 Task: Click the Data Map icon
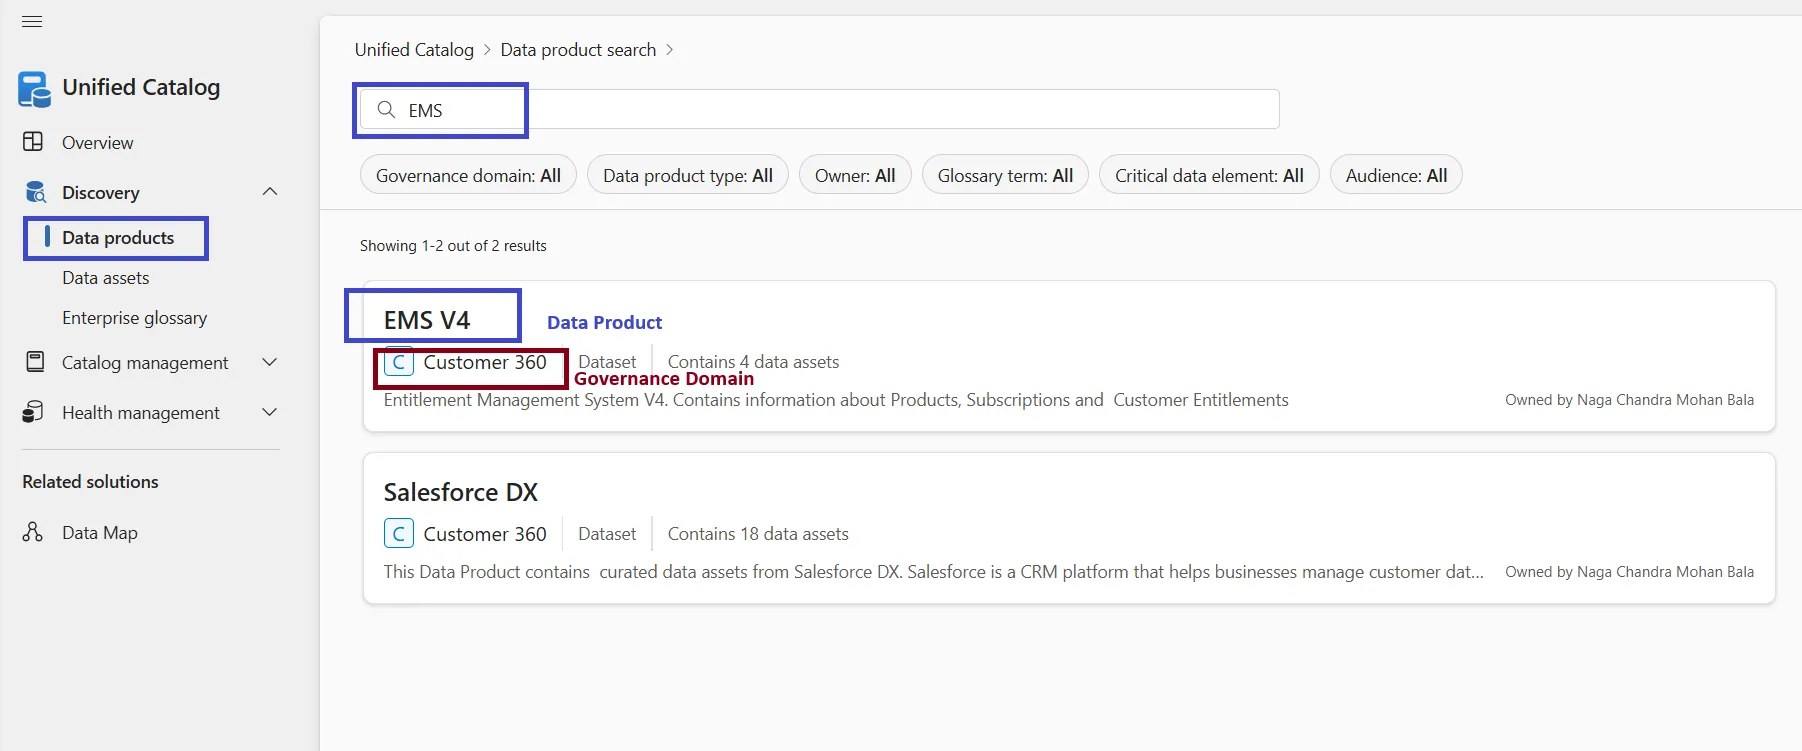point(33,532)
